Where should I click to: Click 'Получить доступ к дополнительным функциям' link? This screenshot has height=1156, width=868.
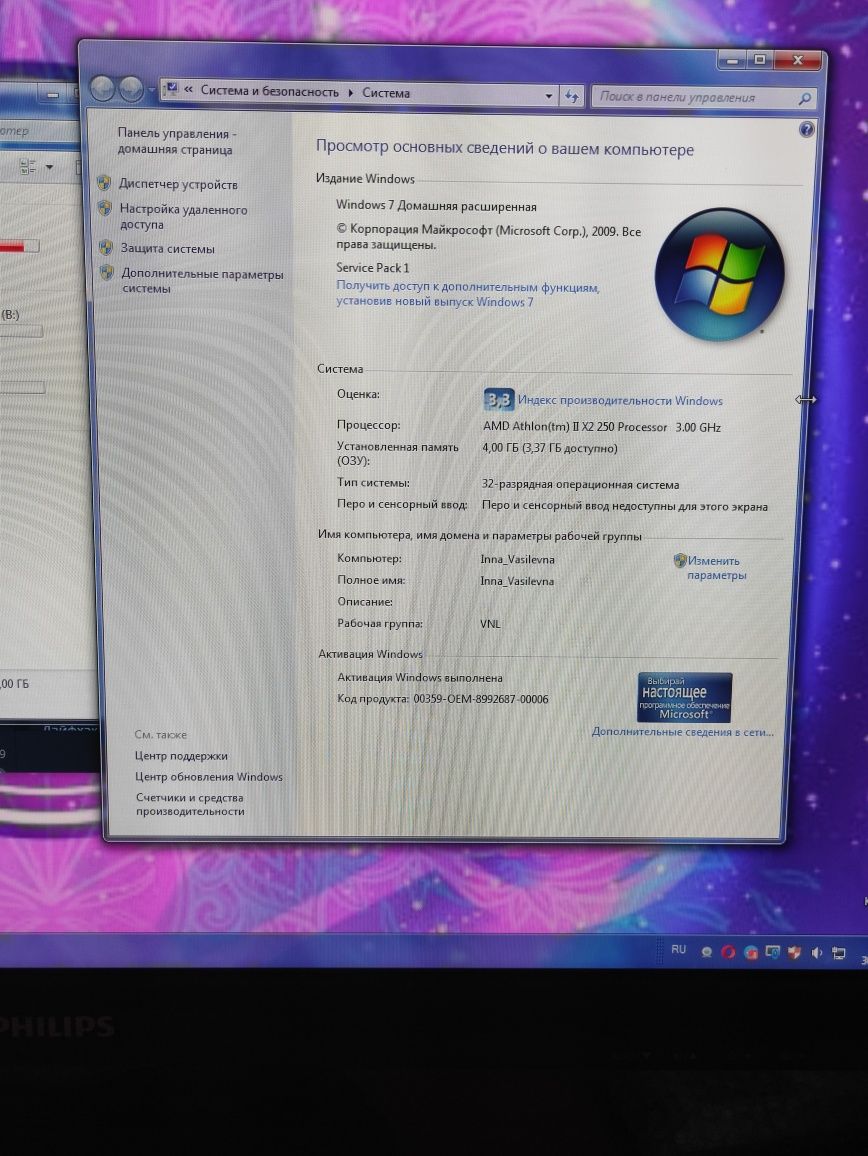pos(468,293)
